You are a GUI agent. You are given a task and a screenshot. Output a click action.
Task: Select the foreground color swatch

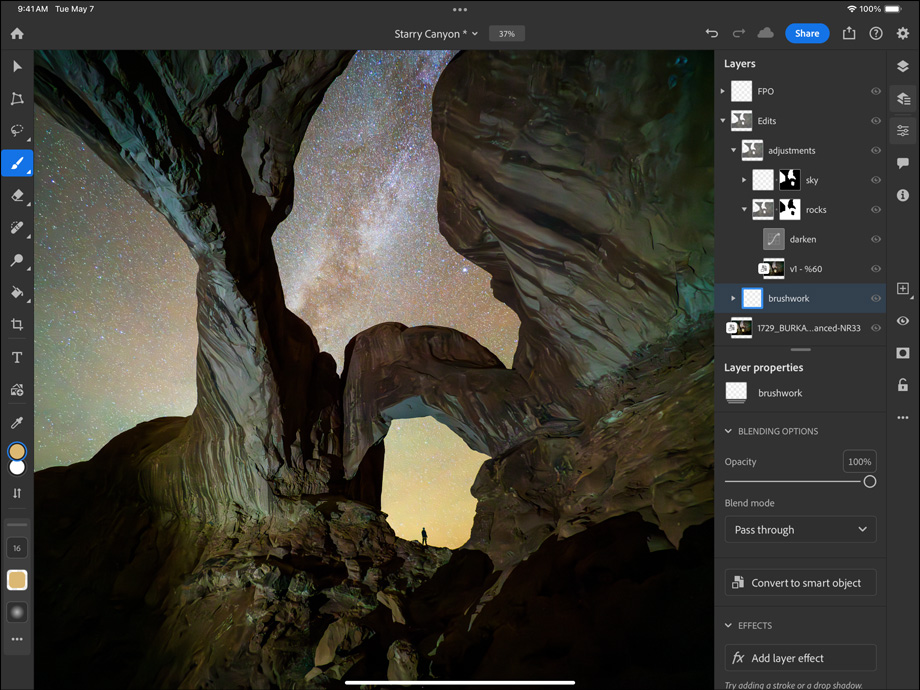tap(14, 450)
